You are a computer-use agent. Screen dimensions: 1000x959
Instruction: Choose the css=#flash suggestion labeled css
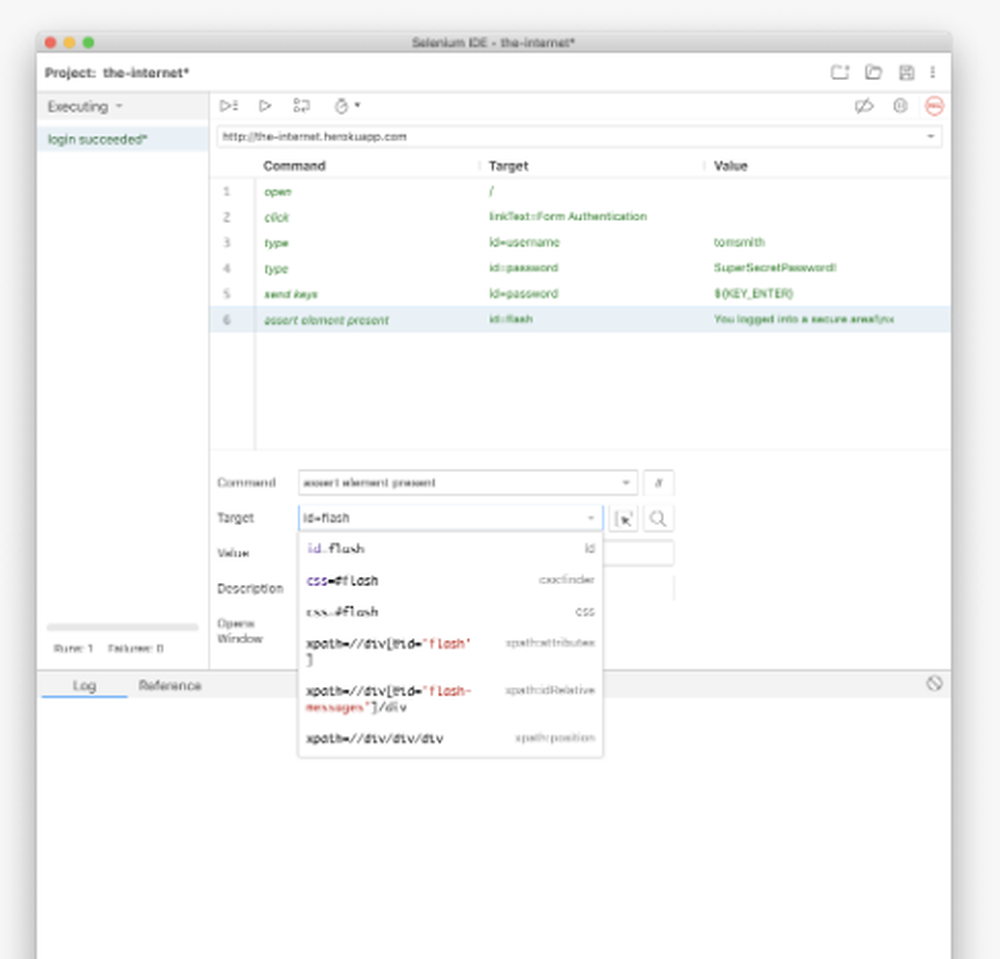pos(450,612)
